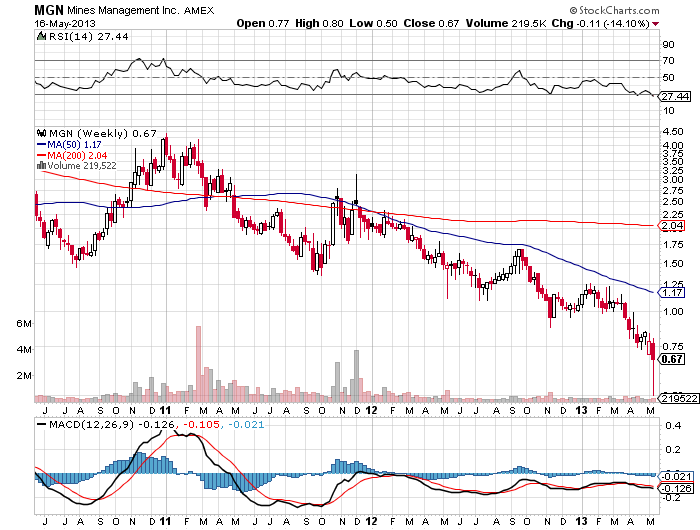Click the 2.04 red MA(200) price tag

[x=671, y=225]
